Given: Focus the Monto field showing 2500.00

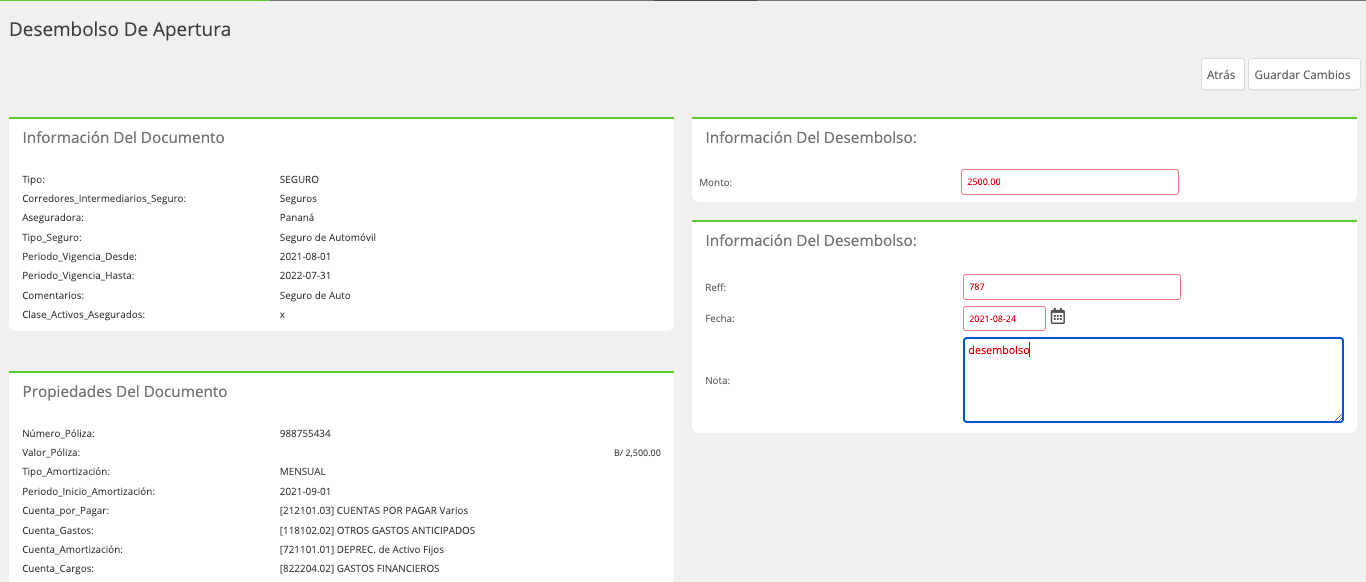Looking at the screenshot, I should coord(1070,182).
